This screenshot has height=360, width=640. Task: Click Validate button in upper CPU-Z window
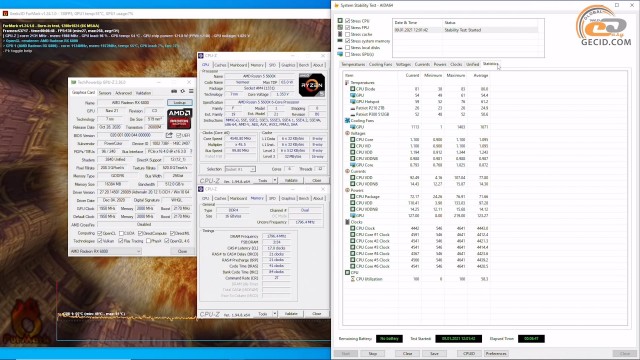tap(291, 180)
